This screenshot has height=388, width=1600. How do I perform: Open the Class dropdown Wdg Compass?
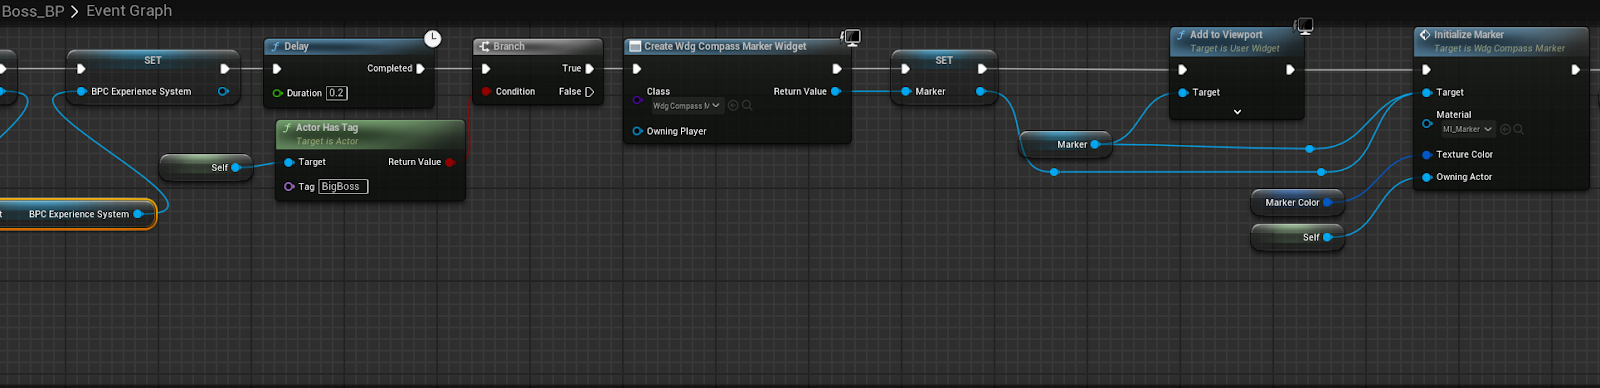(x=687, y=106)
